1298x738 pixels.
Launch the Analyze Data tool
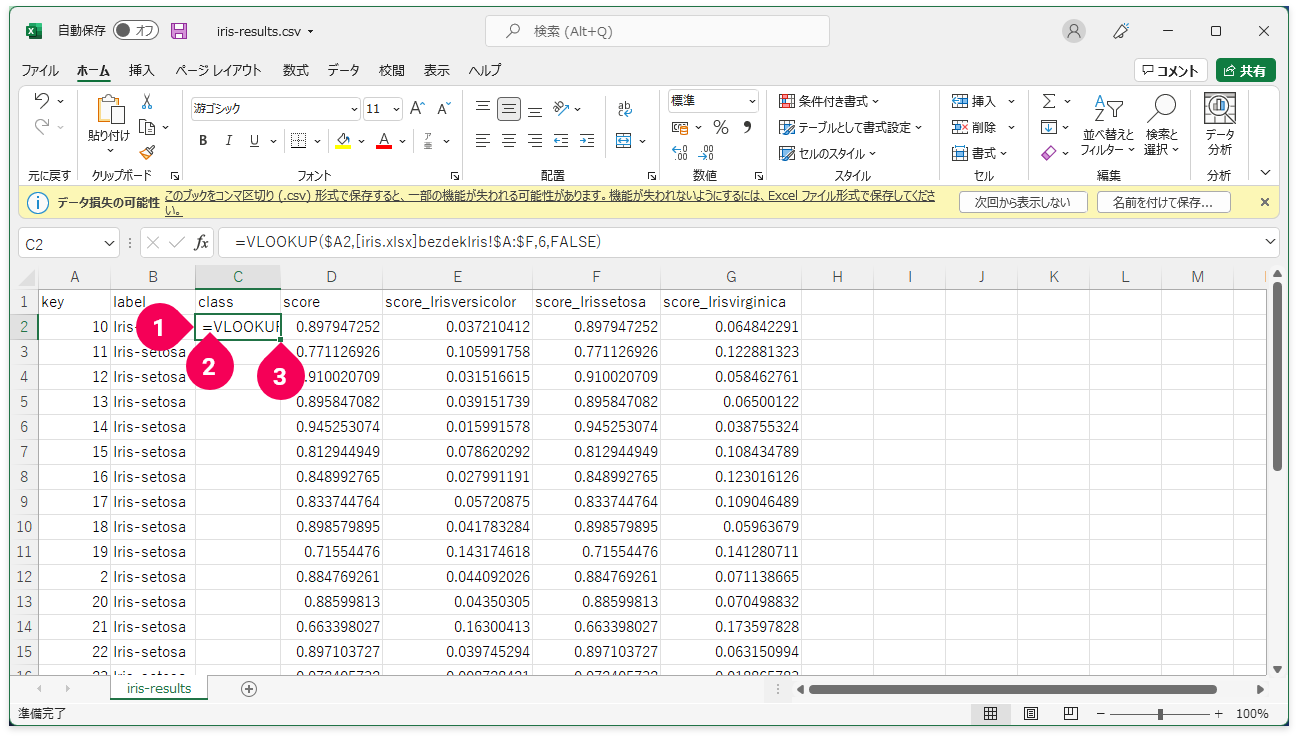[1219, 125]
